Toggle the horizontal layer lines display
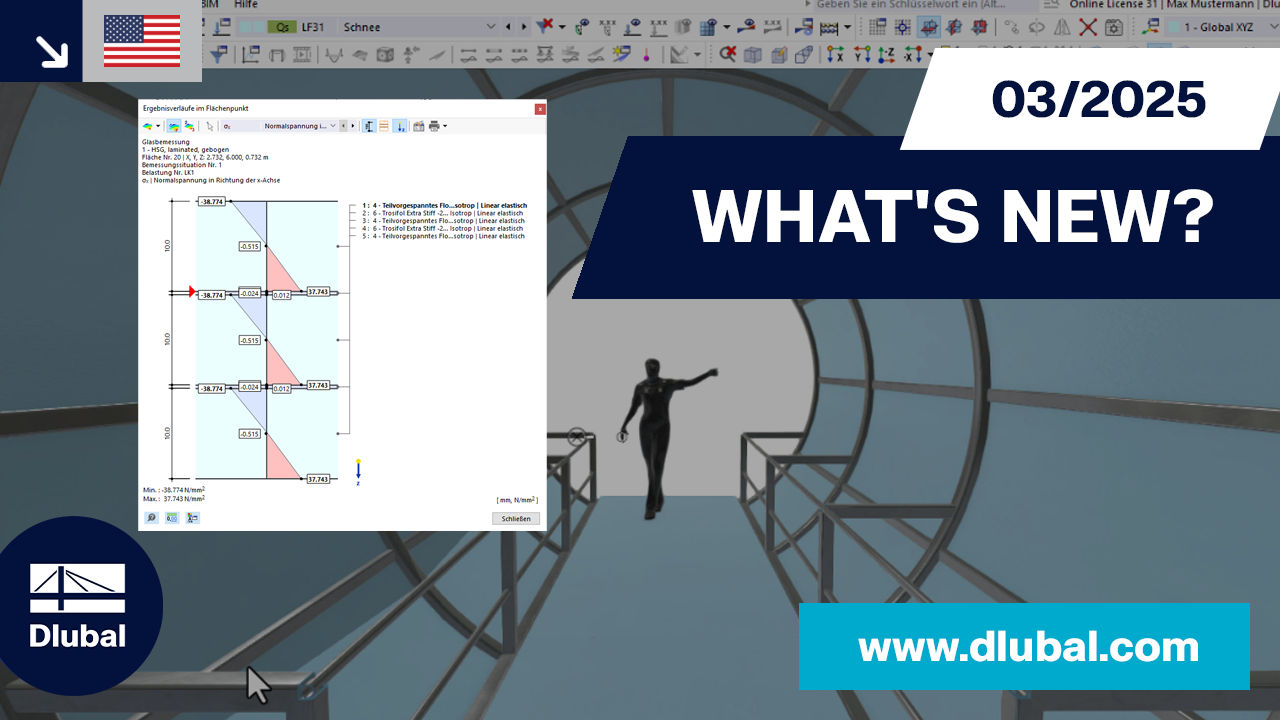1280x720 pixels. (x=383, y=125)
